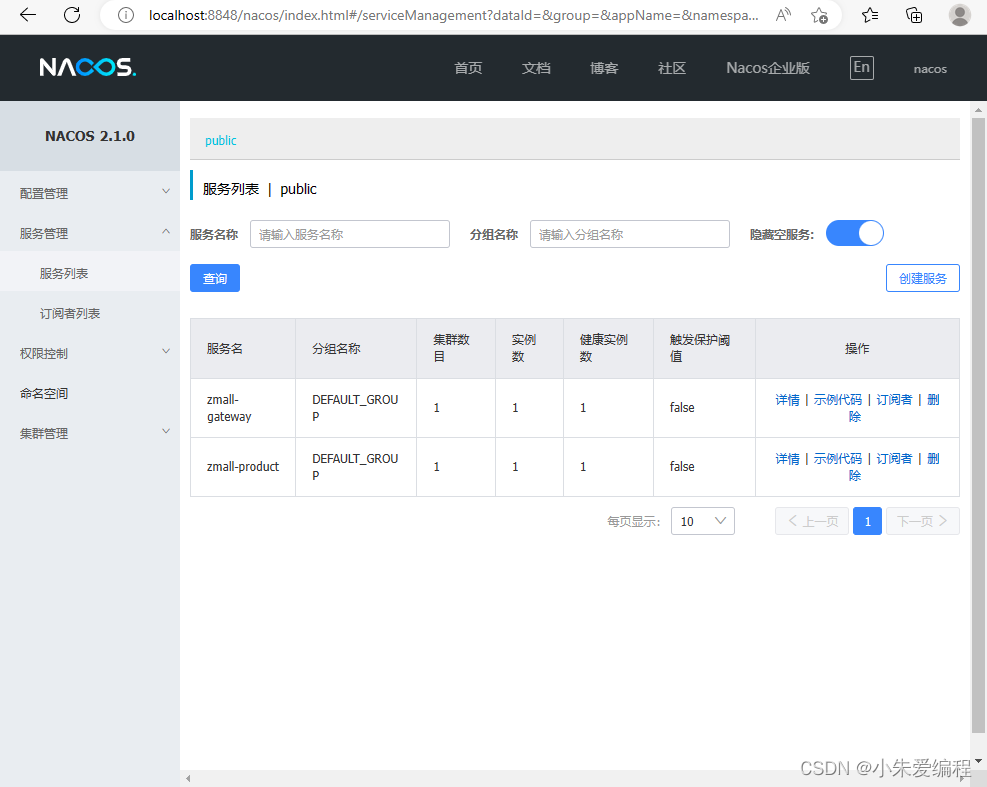Collapse the 服务管理 sidebar menu
The width and height of the screenshot is (987, 787).
90,233
